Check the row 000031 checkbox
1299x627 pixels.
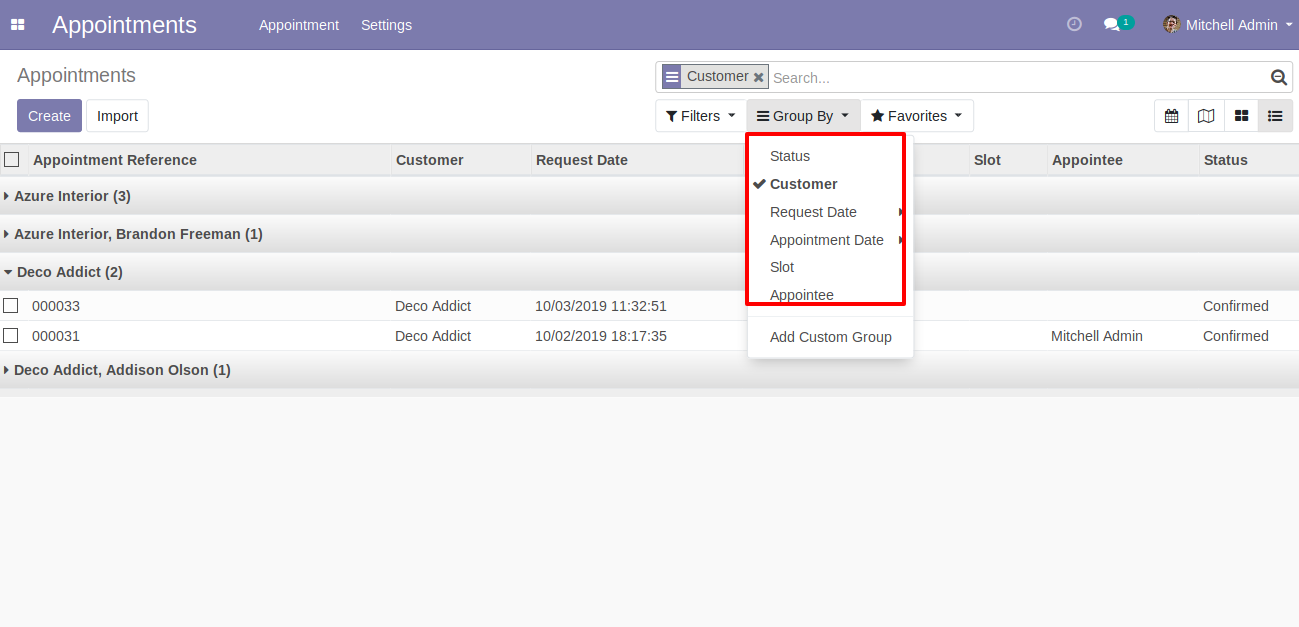tap(10, 336)
